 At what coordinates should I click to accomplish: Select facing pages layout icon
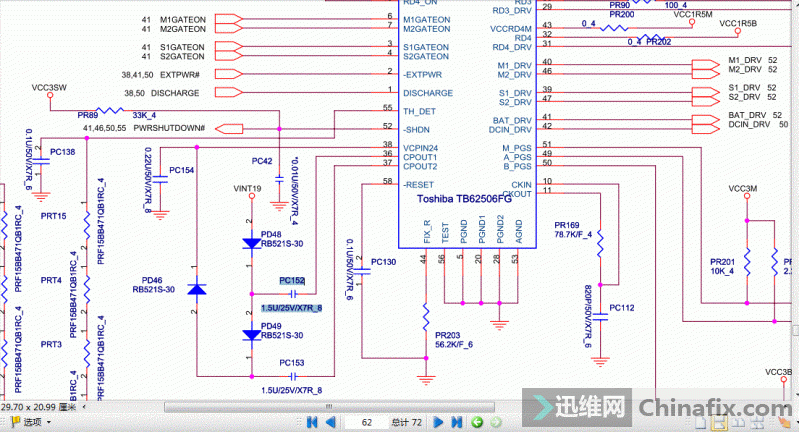pos(738,422)
